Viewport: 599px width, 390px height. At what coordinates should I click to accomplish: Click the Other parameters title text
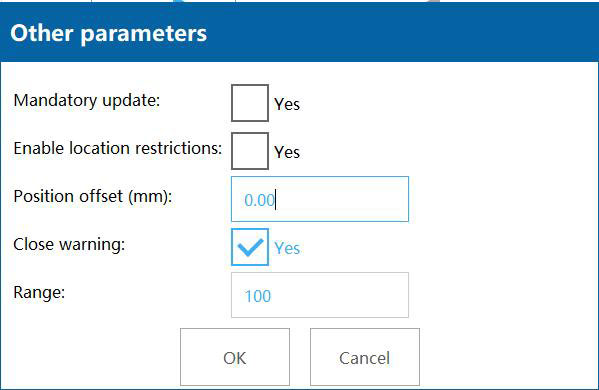click(x=108, y=34)
